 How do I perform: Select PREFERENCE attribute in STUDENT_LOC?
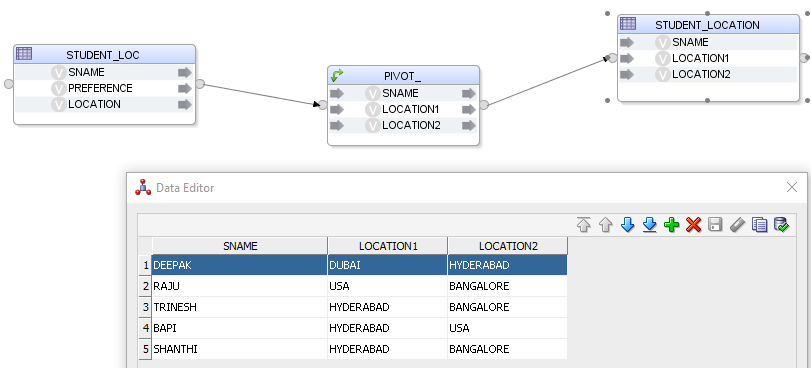pyautogui.click(x=100, y=88)
